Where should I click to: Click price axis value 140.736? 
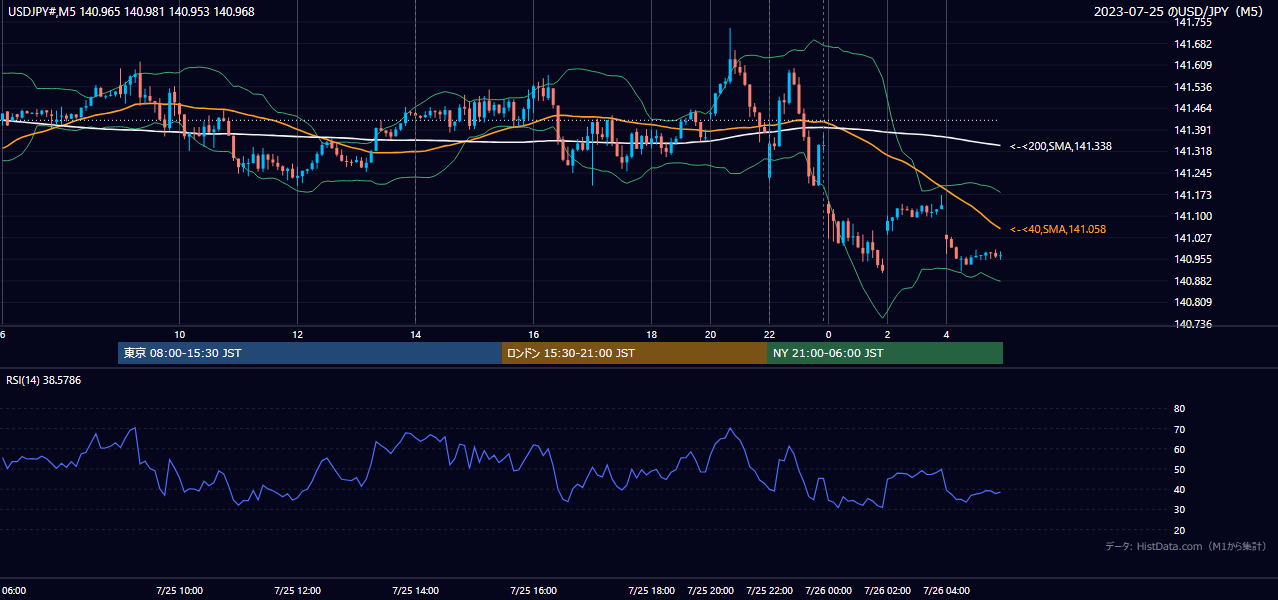coord(1194,324)
